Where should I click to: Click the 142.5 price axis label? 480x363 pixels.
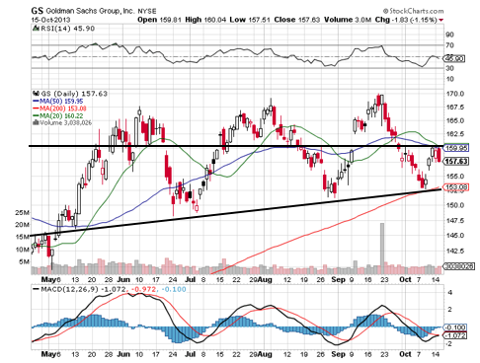point(455,250)
